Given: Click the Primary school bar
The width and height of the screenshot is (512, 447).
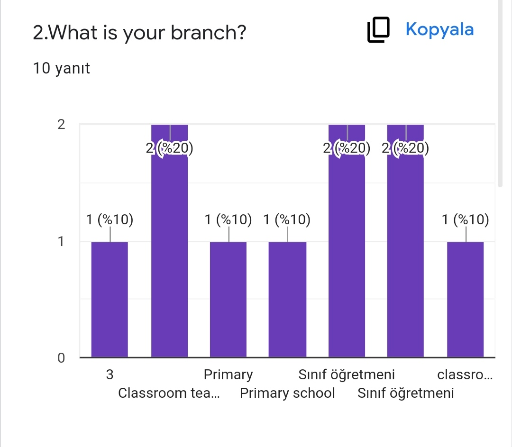Looking at the screenshot, I should pos(287,300).
